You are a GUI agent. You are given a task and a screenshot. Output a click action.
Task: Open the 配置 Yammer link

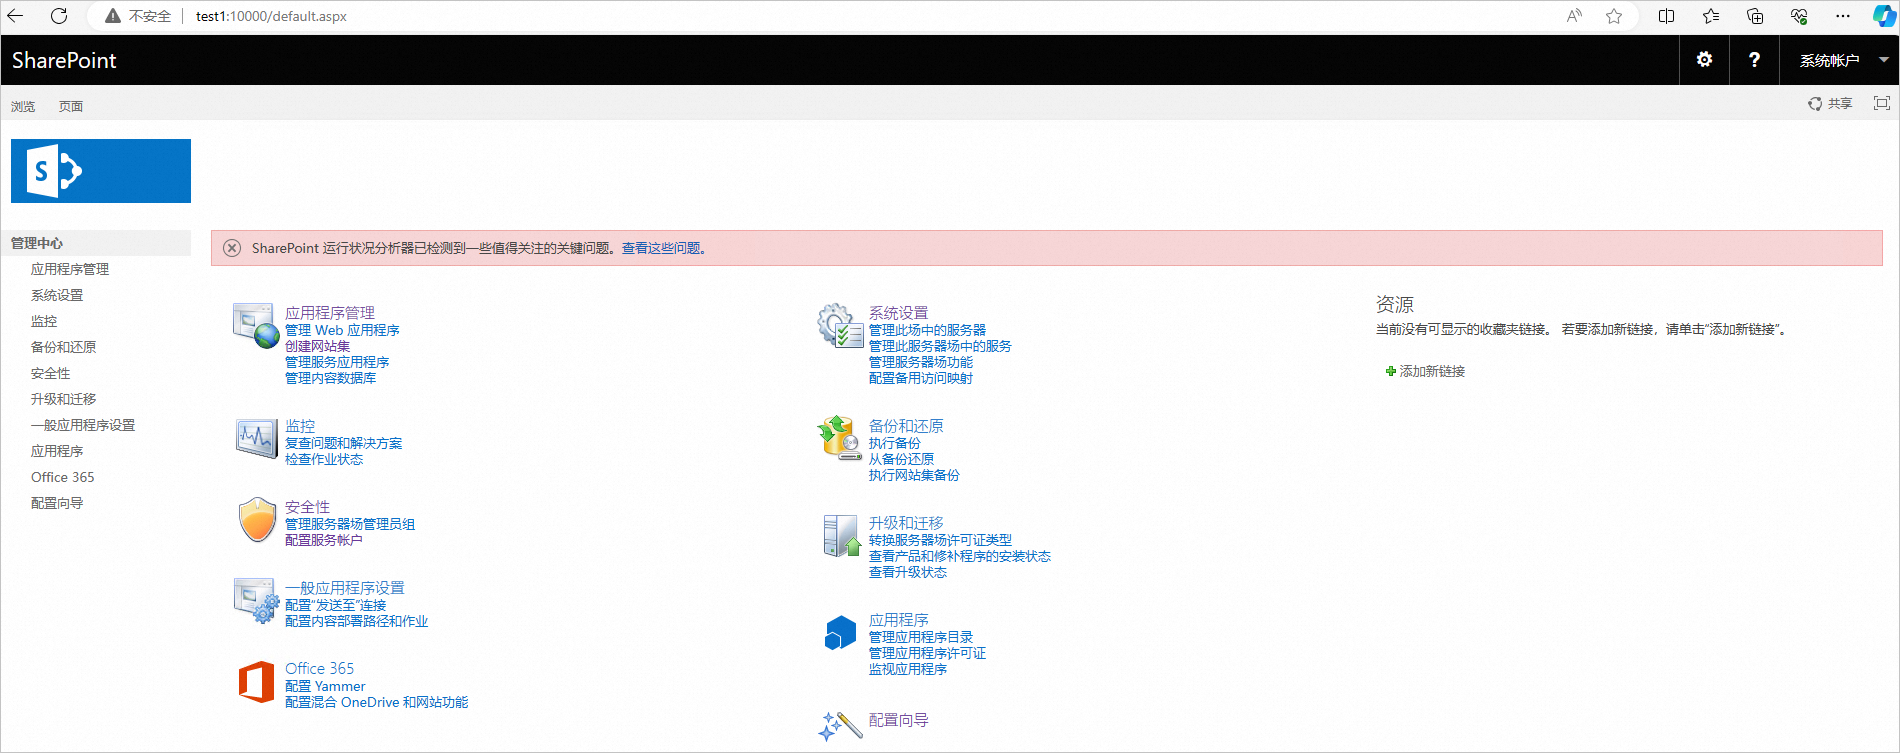point(325,686)
